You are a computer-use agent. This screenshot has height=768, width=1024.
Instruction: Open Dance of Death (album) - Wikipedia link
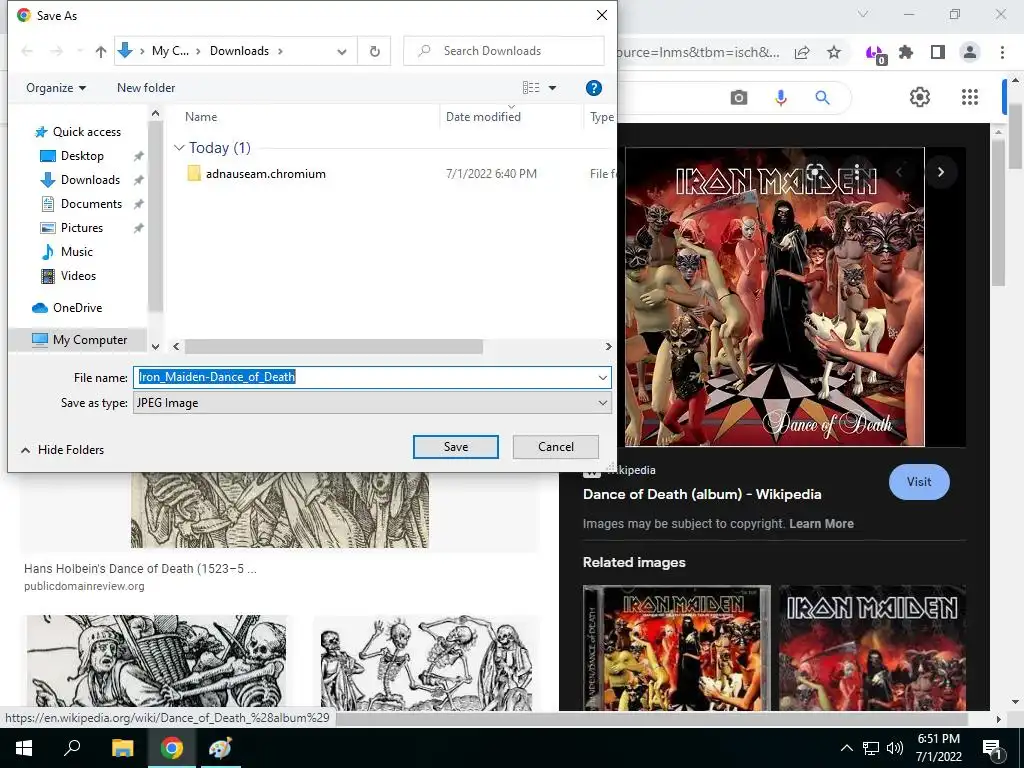(x=702, y=494)
